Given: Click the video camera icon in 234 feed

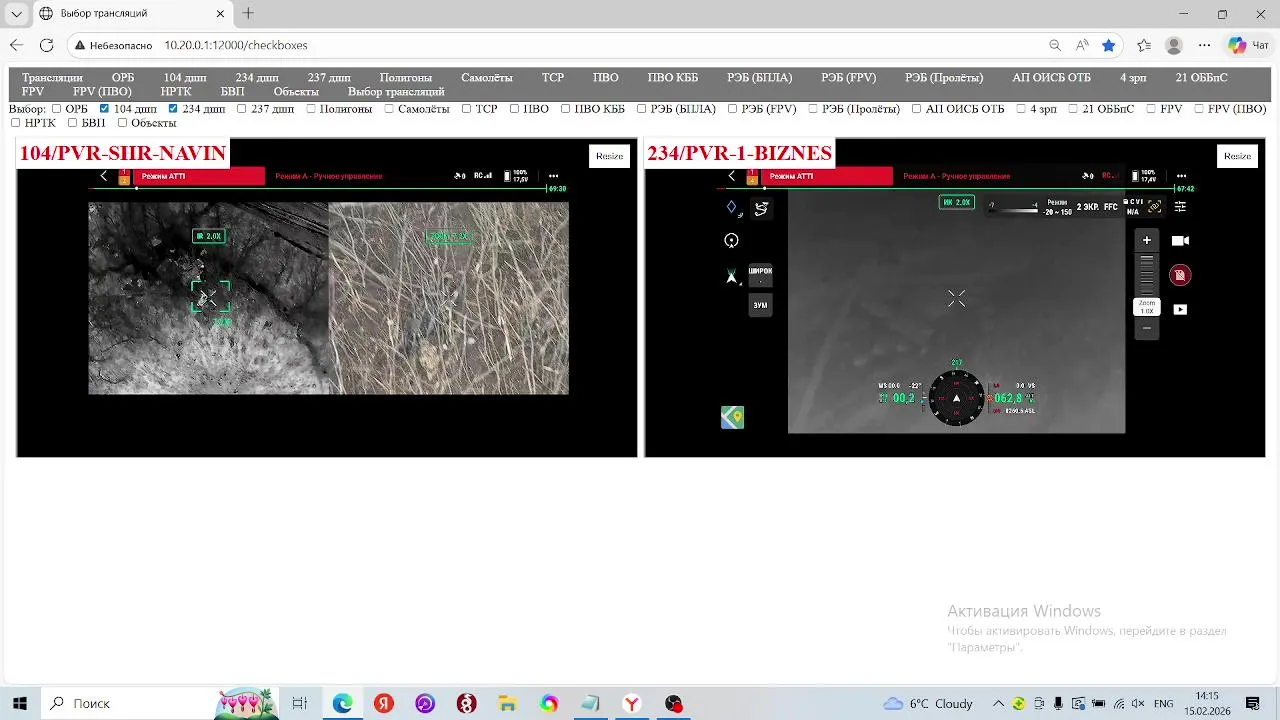Looking at the screenshot, I should pyautogui.click(x=1180, y=241).
